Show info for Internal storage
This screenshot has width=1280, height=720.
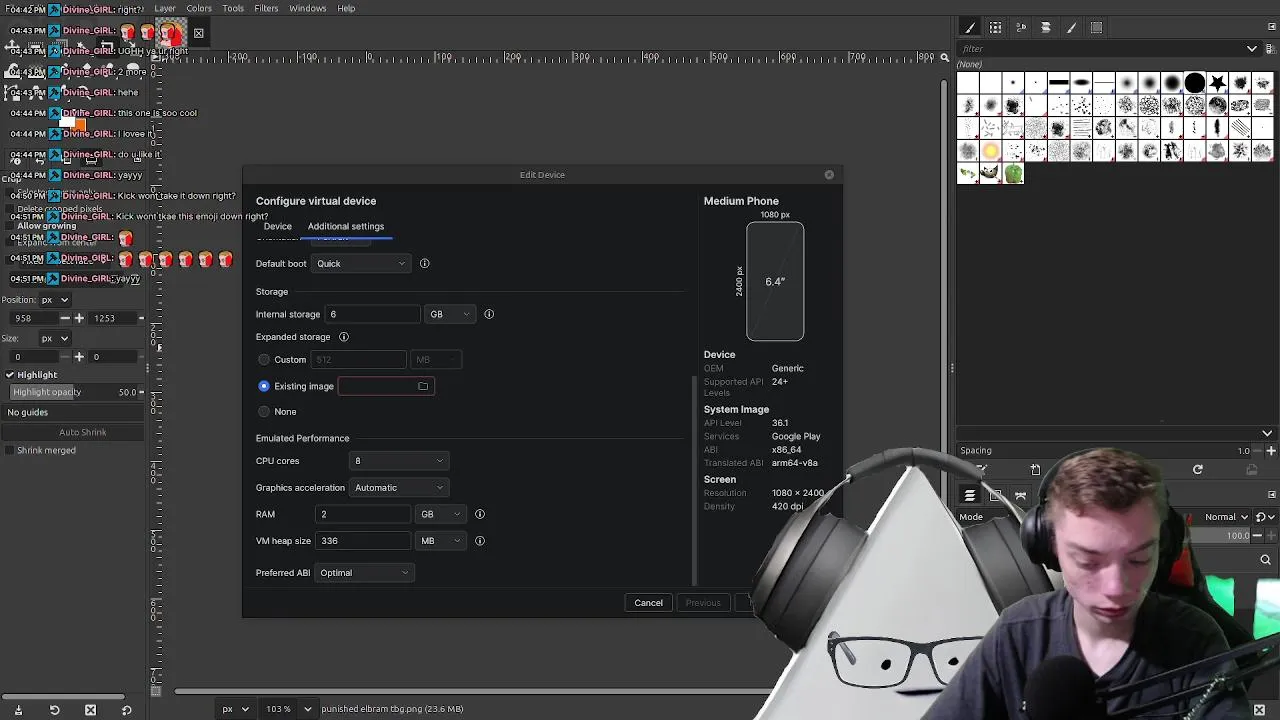(489, 314)
